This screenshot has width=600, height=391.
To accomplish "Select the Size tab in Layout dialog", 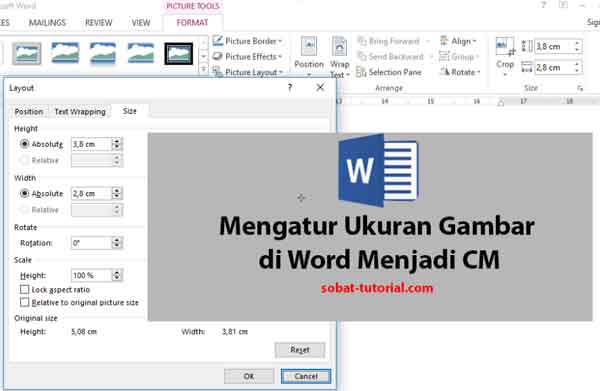I will (130, 111).
